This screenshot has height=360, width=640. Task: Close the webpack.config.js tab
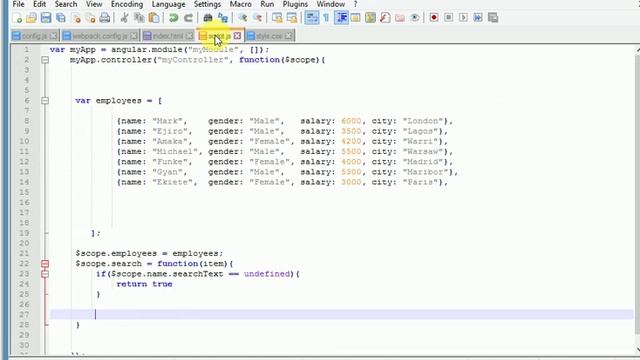click(133, 36)
